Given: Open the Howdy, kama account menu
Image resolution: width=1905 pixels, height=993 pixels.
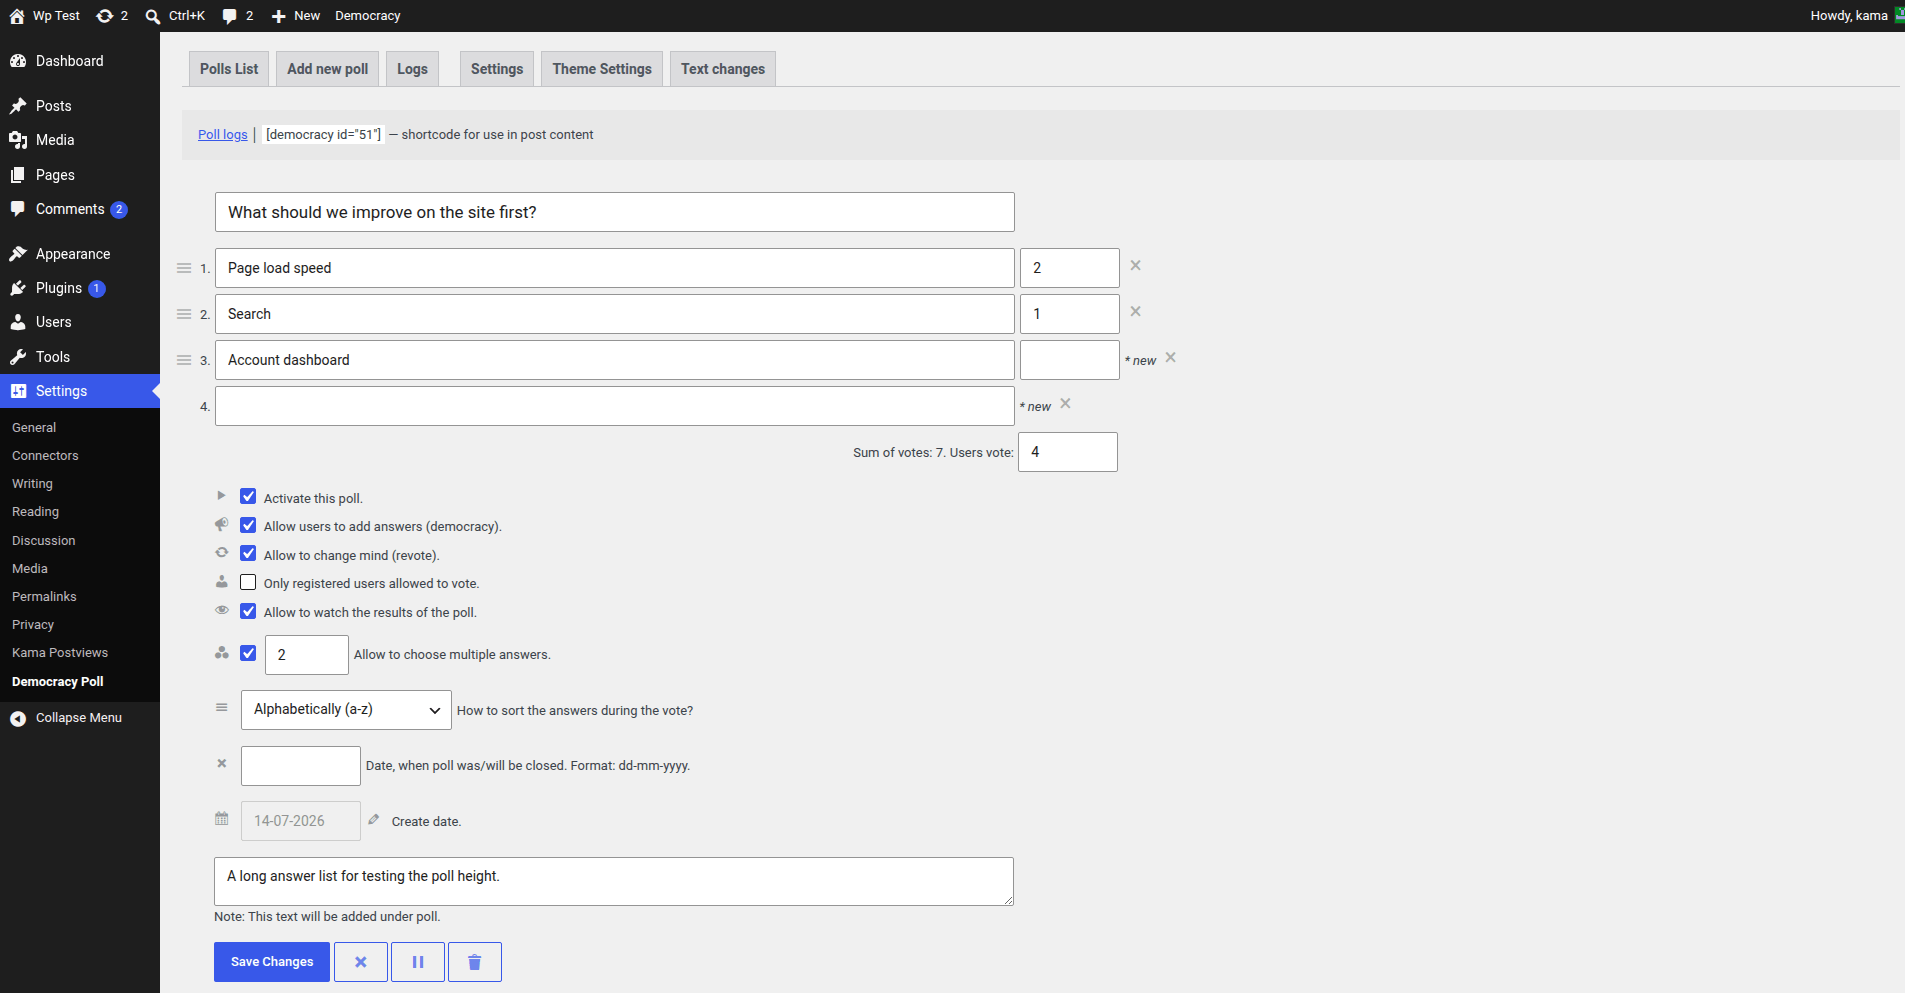Looking at the screenshot, I should point(1856,16).
